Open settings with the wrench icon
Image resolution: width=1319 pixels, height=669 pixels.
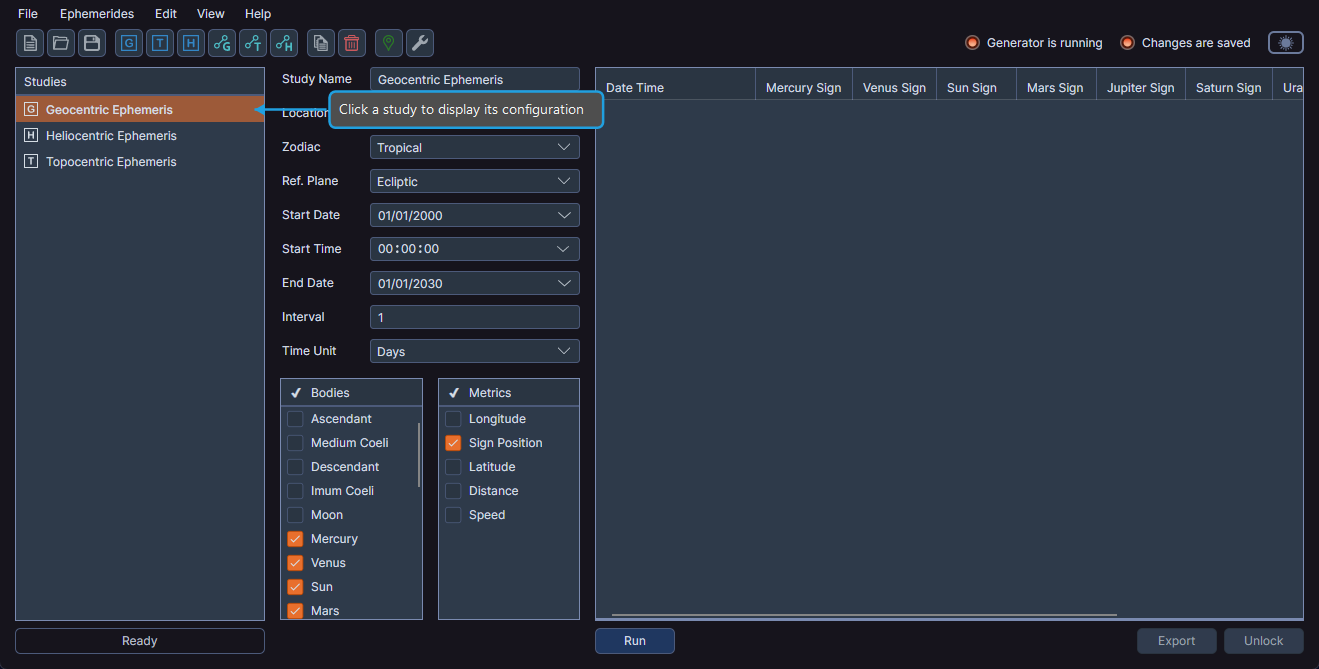pos(420,43)
